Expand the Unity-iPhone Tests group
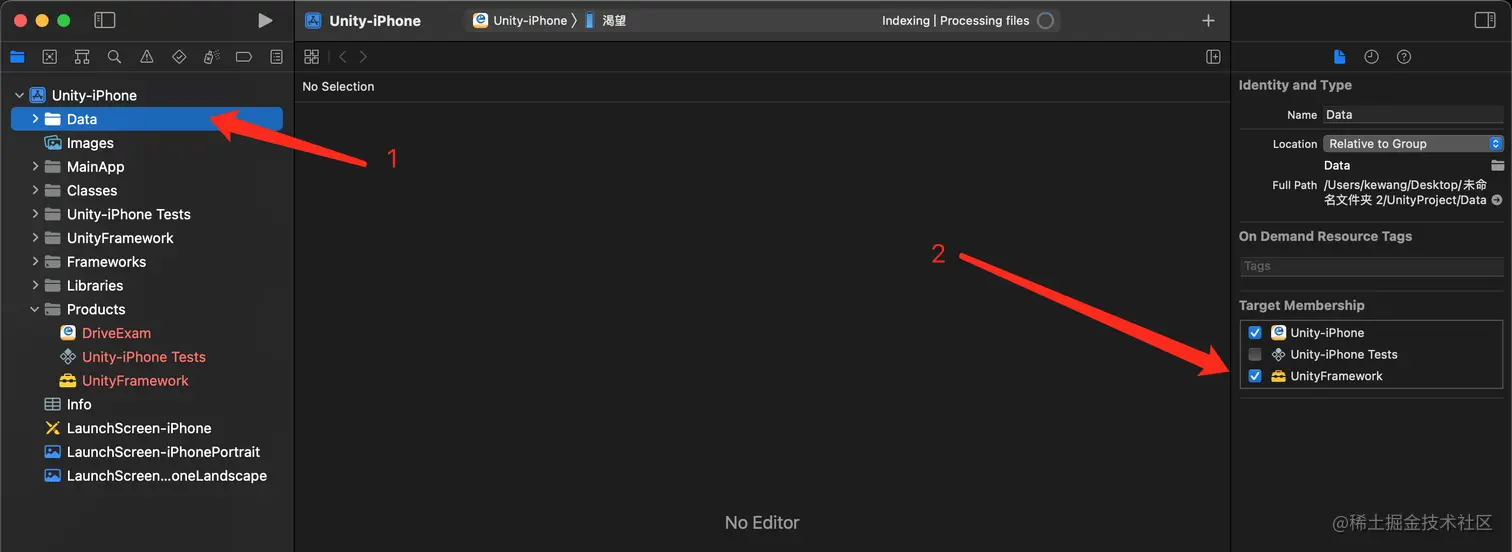Screen dimensions: 1512x552 35,214
